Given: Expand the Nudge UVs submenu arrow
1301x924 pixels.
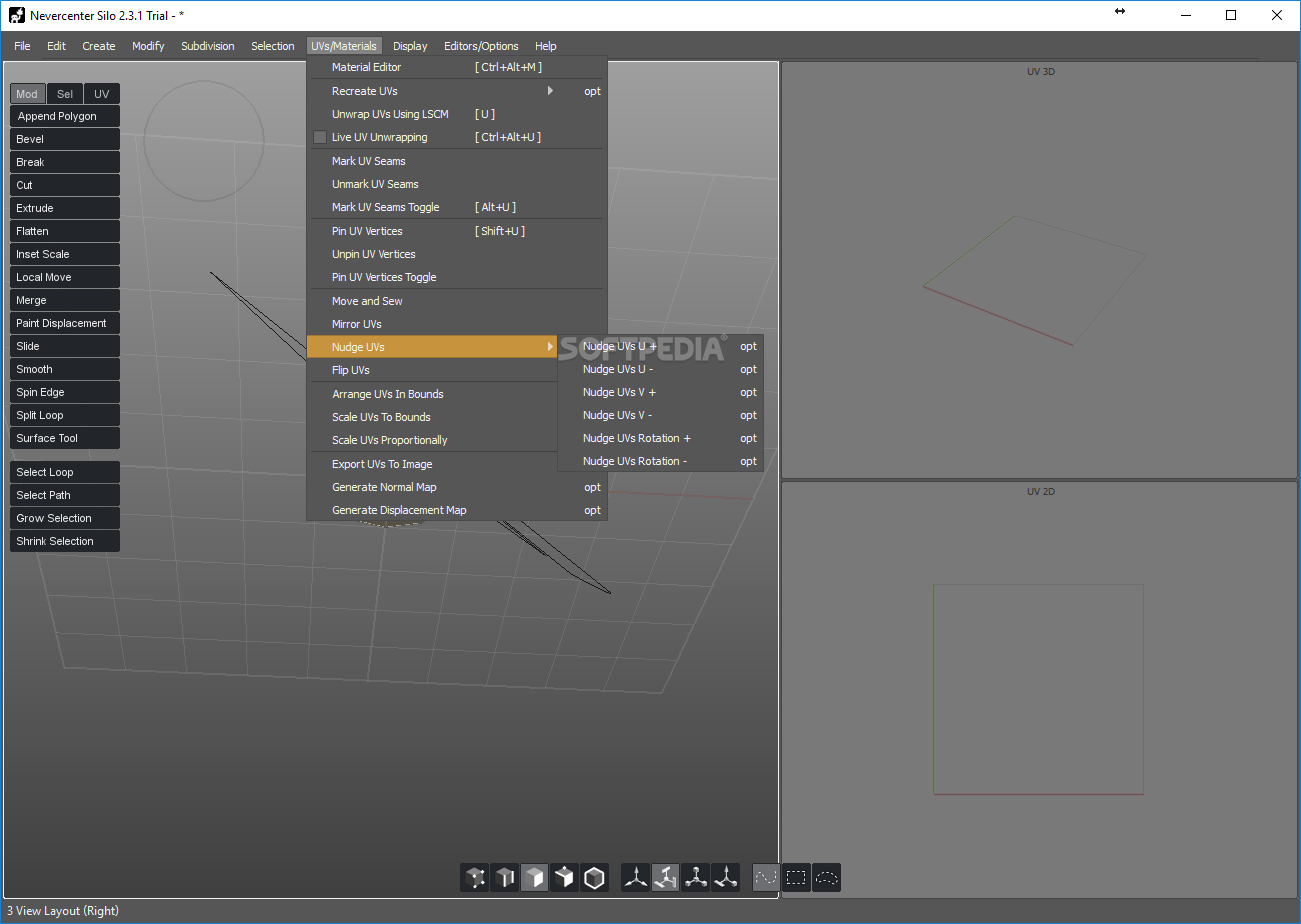Looking at the screenshot, I should (550, 347).
